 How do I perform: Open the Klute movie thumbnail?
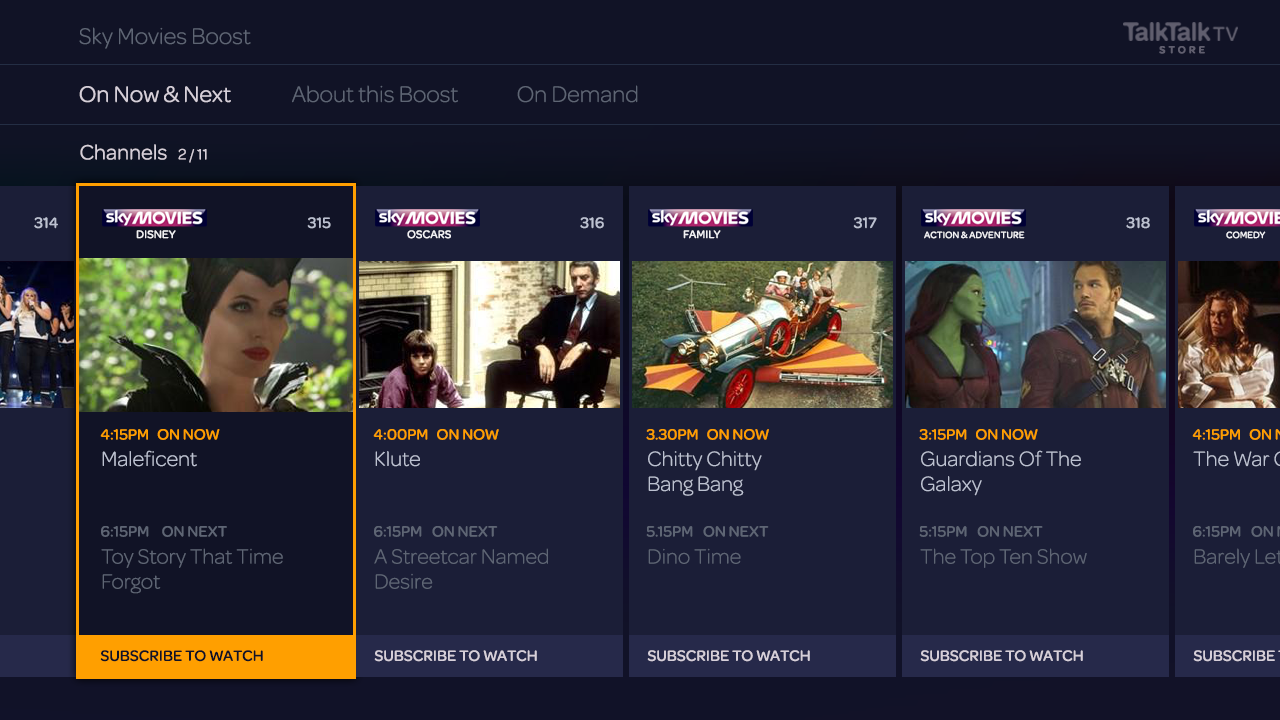(x=490, y=334)
